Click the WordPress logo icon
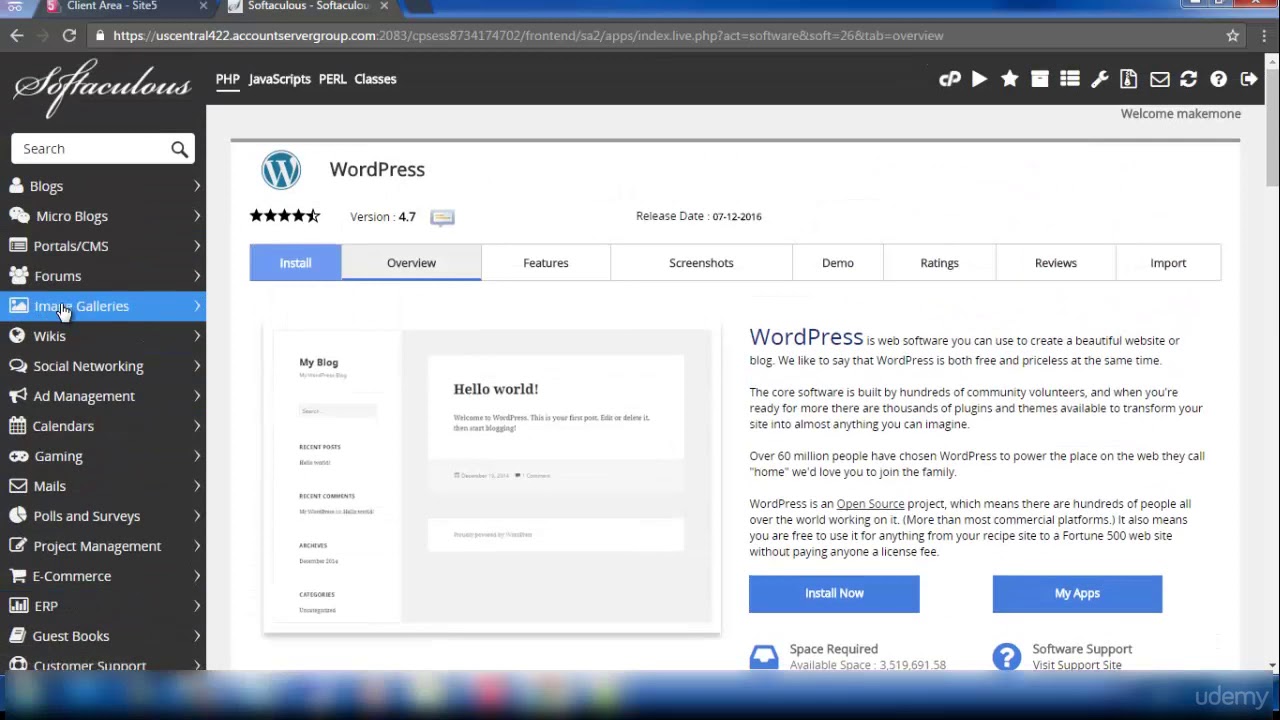1280x720 pixels. (281, 170)
